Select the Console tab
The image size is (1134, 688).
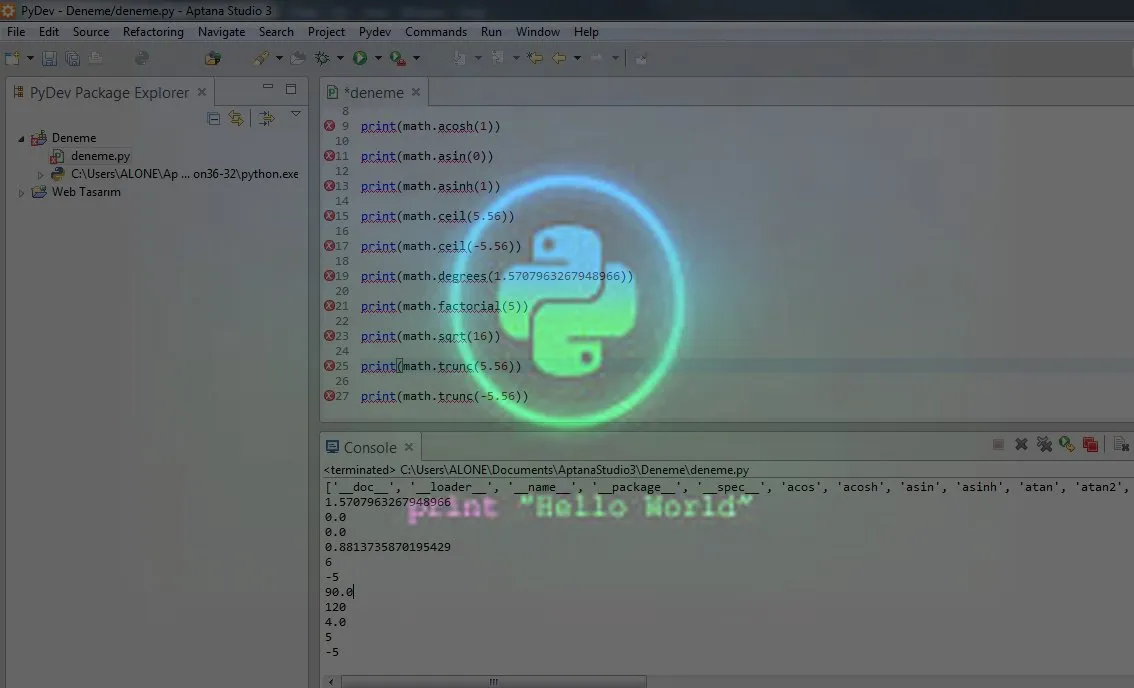point(370,447)
